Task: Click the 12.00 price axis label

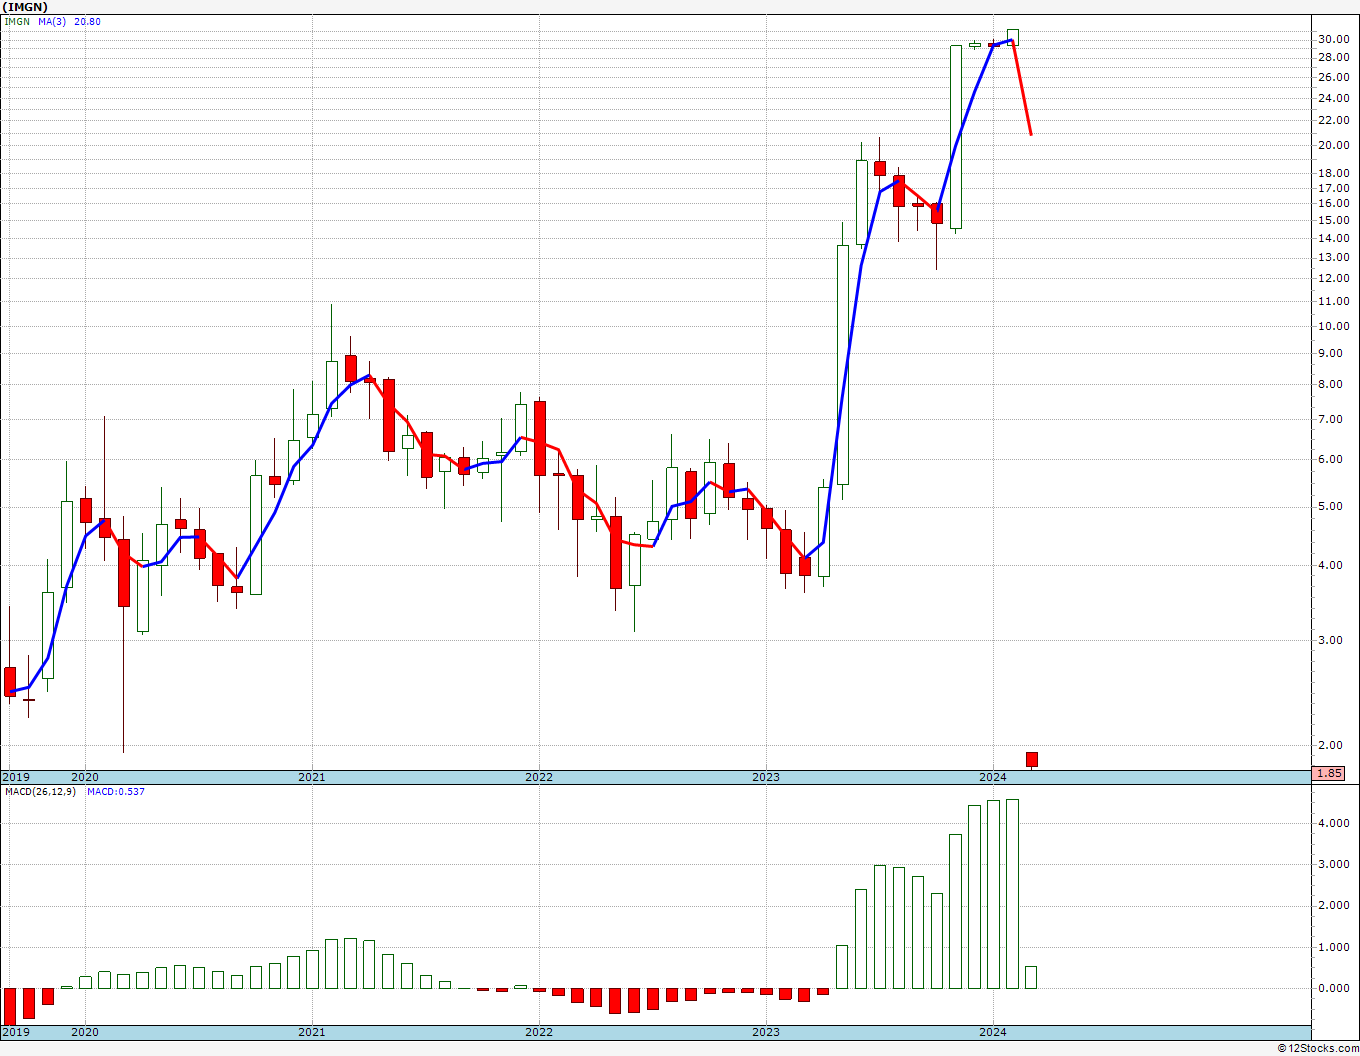Action: click(1333, 278)
